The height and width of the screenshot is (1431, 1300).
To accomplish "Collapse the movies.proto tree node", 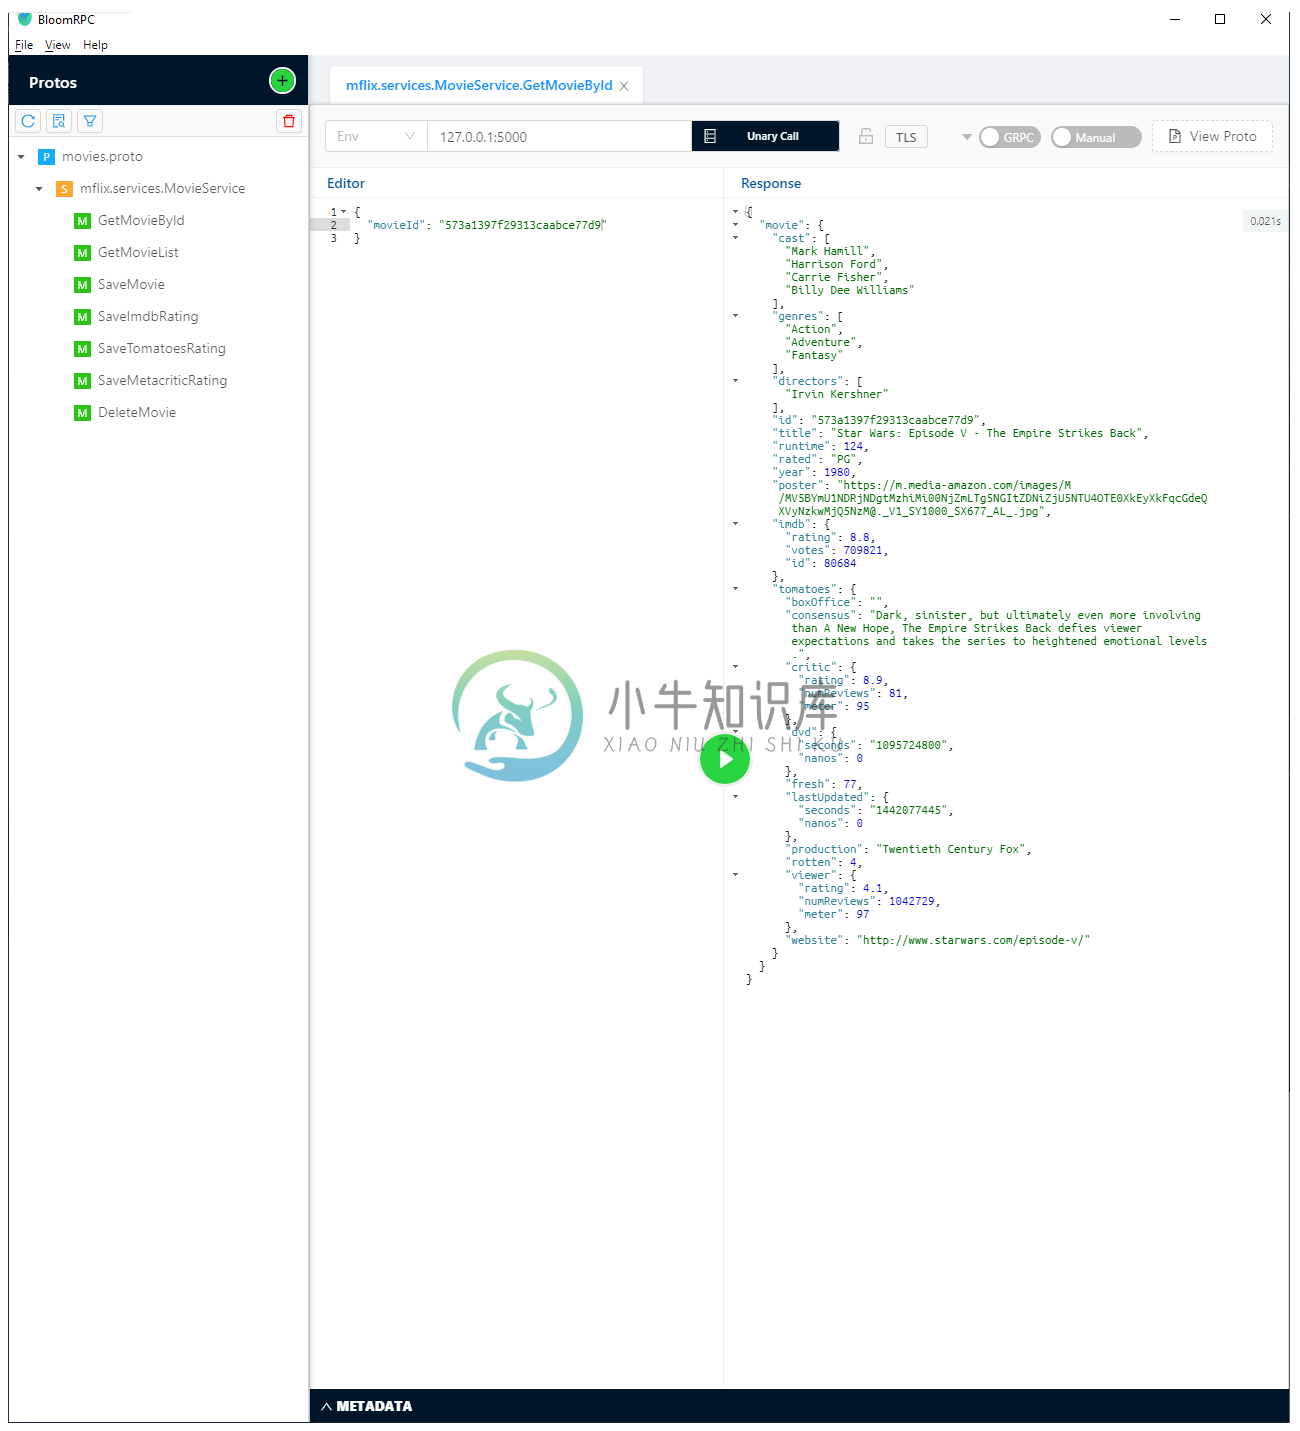I will coord(21,157).
